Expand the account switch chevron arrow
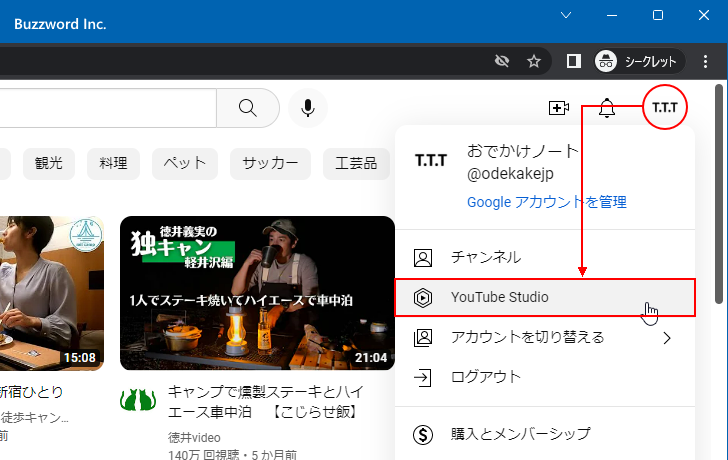This screenshot has height=460, width=728. tap(667, 338)
